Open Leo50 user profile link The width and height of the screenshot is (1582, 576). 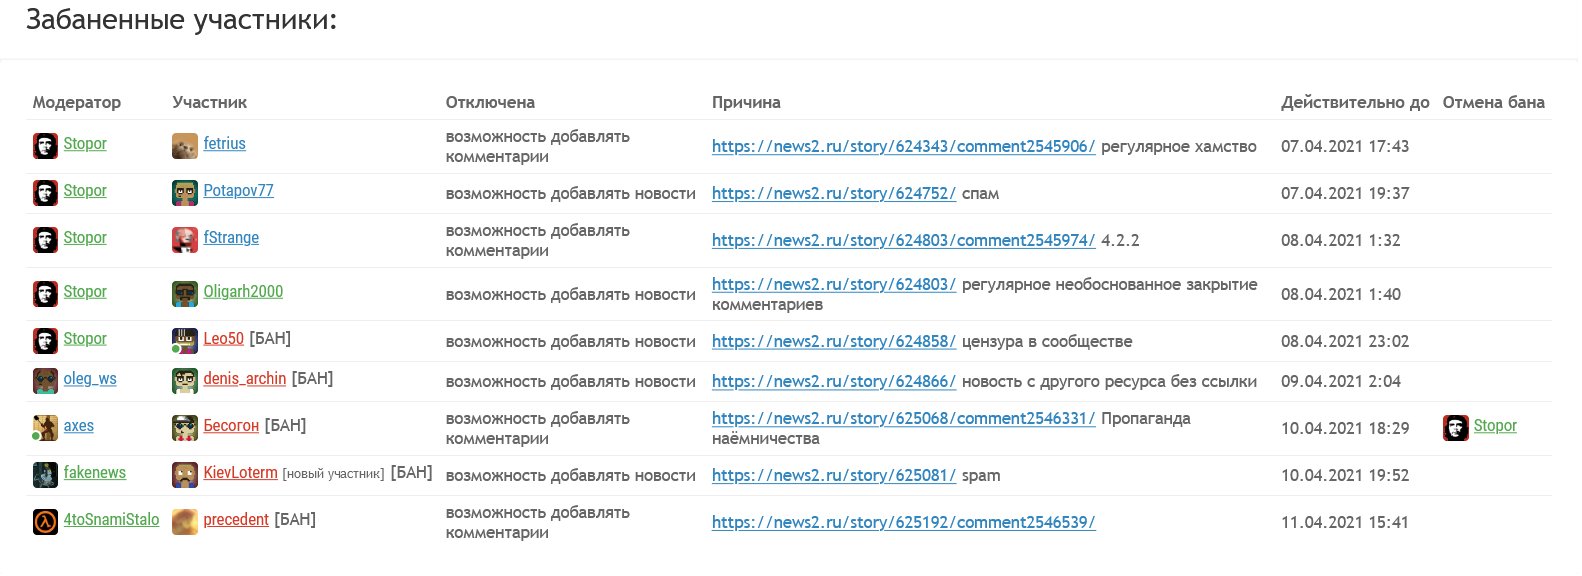223,339
